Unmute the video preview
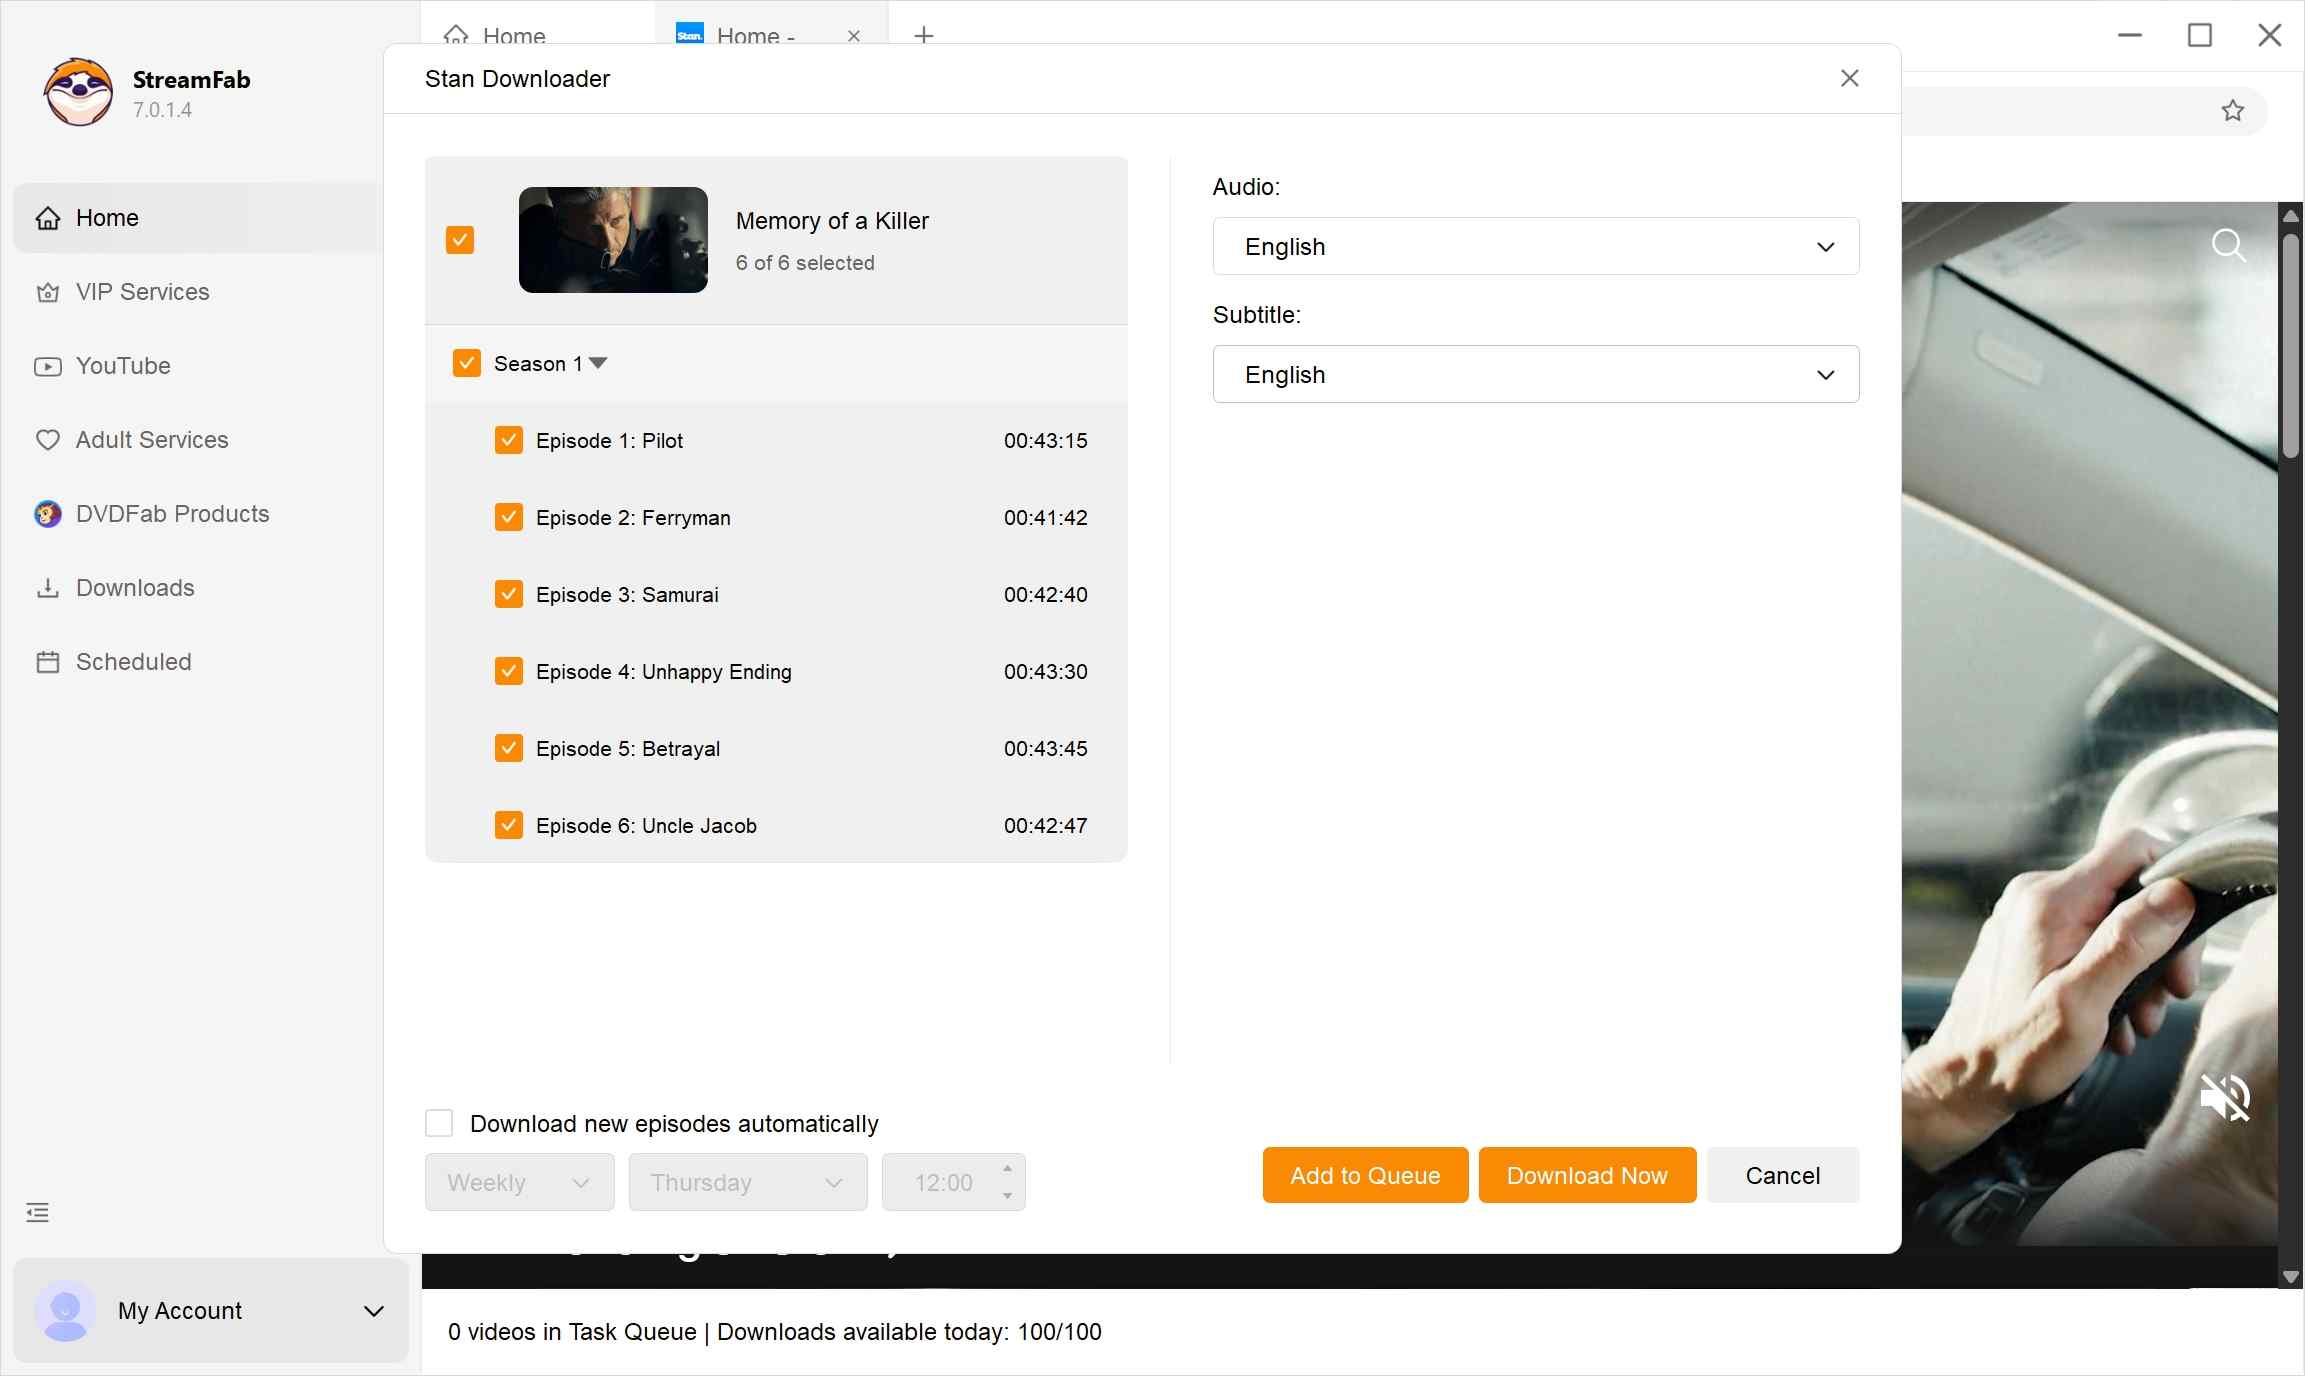2305x1376 pixels. point(2225,1097)
